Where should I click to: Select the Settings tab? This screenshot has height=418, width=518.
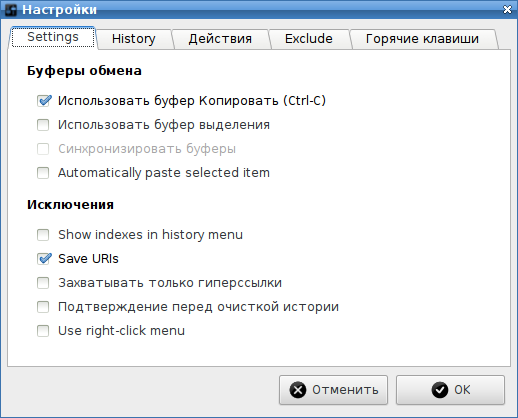[x=53, y=37]
